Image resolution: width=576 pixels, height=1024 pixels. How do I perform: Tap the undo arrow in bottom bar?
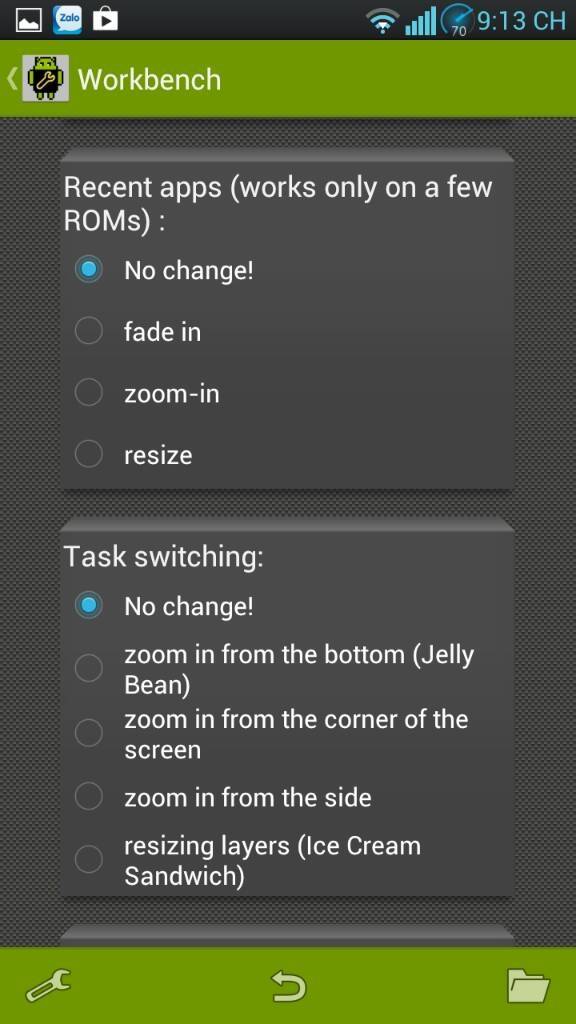click(x=289, y=985)
